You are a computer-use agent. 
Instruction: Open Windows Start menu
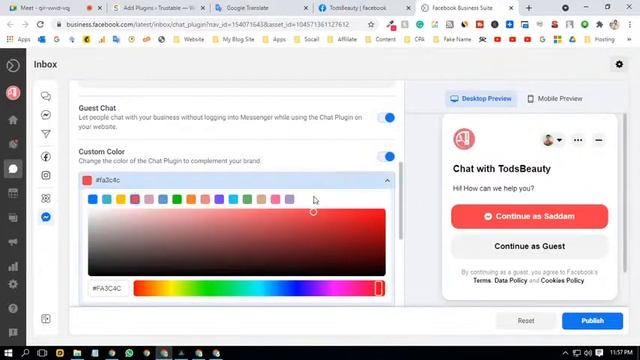coord(8,353)
